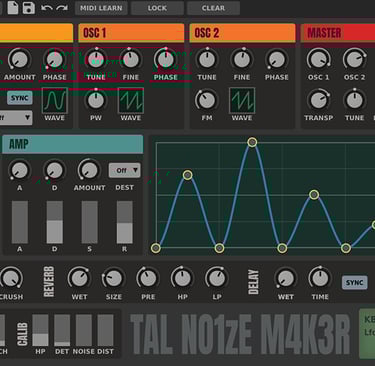Click the OSC 1 TUNE knob
Viewport: 375px width, 366px height.
[x=96, y=60]
